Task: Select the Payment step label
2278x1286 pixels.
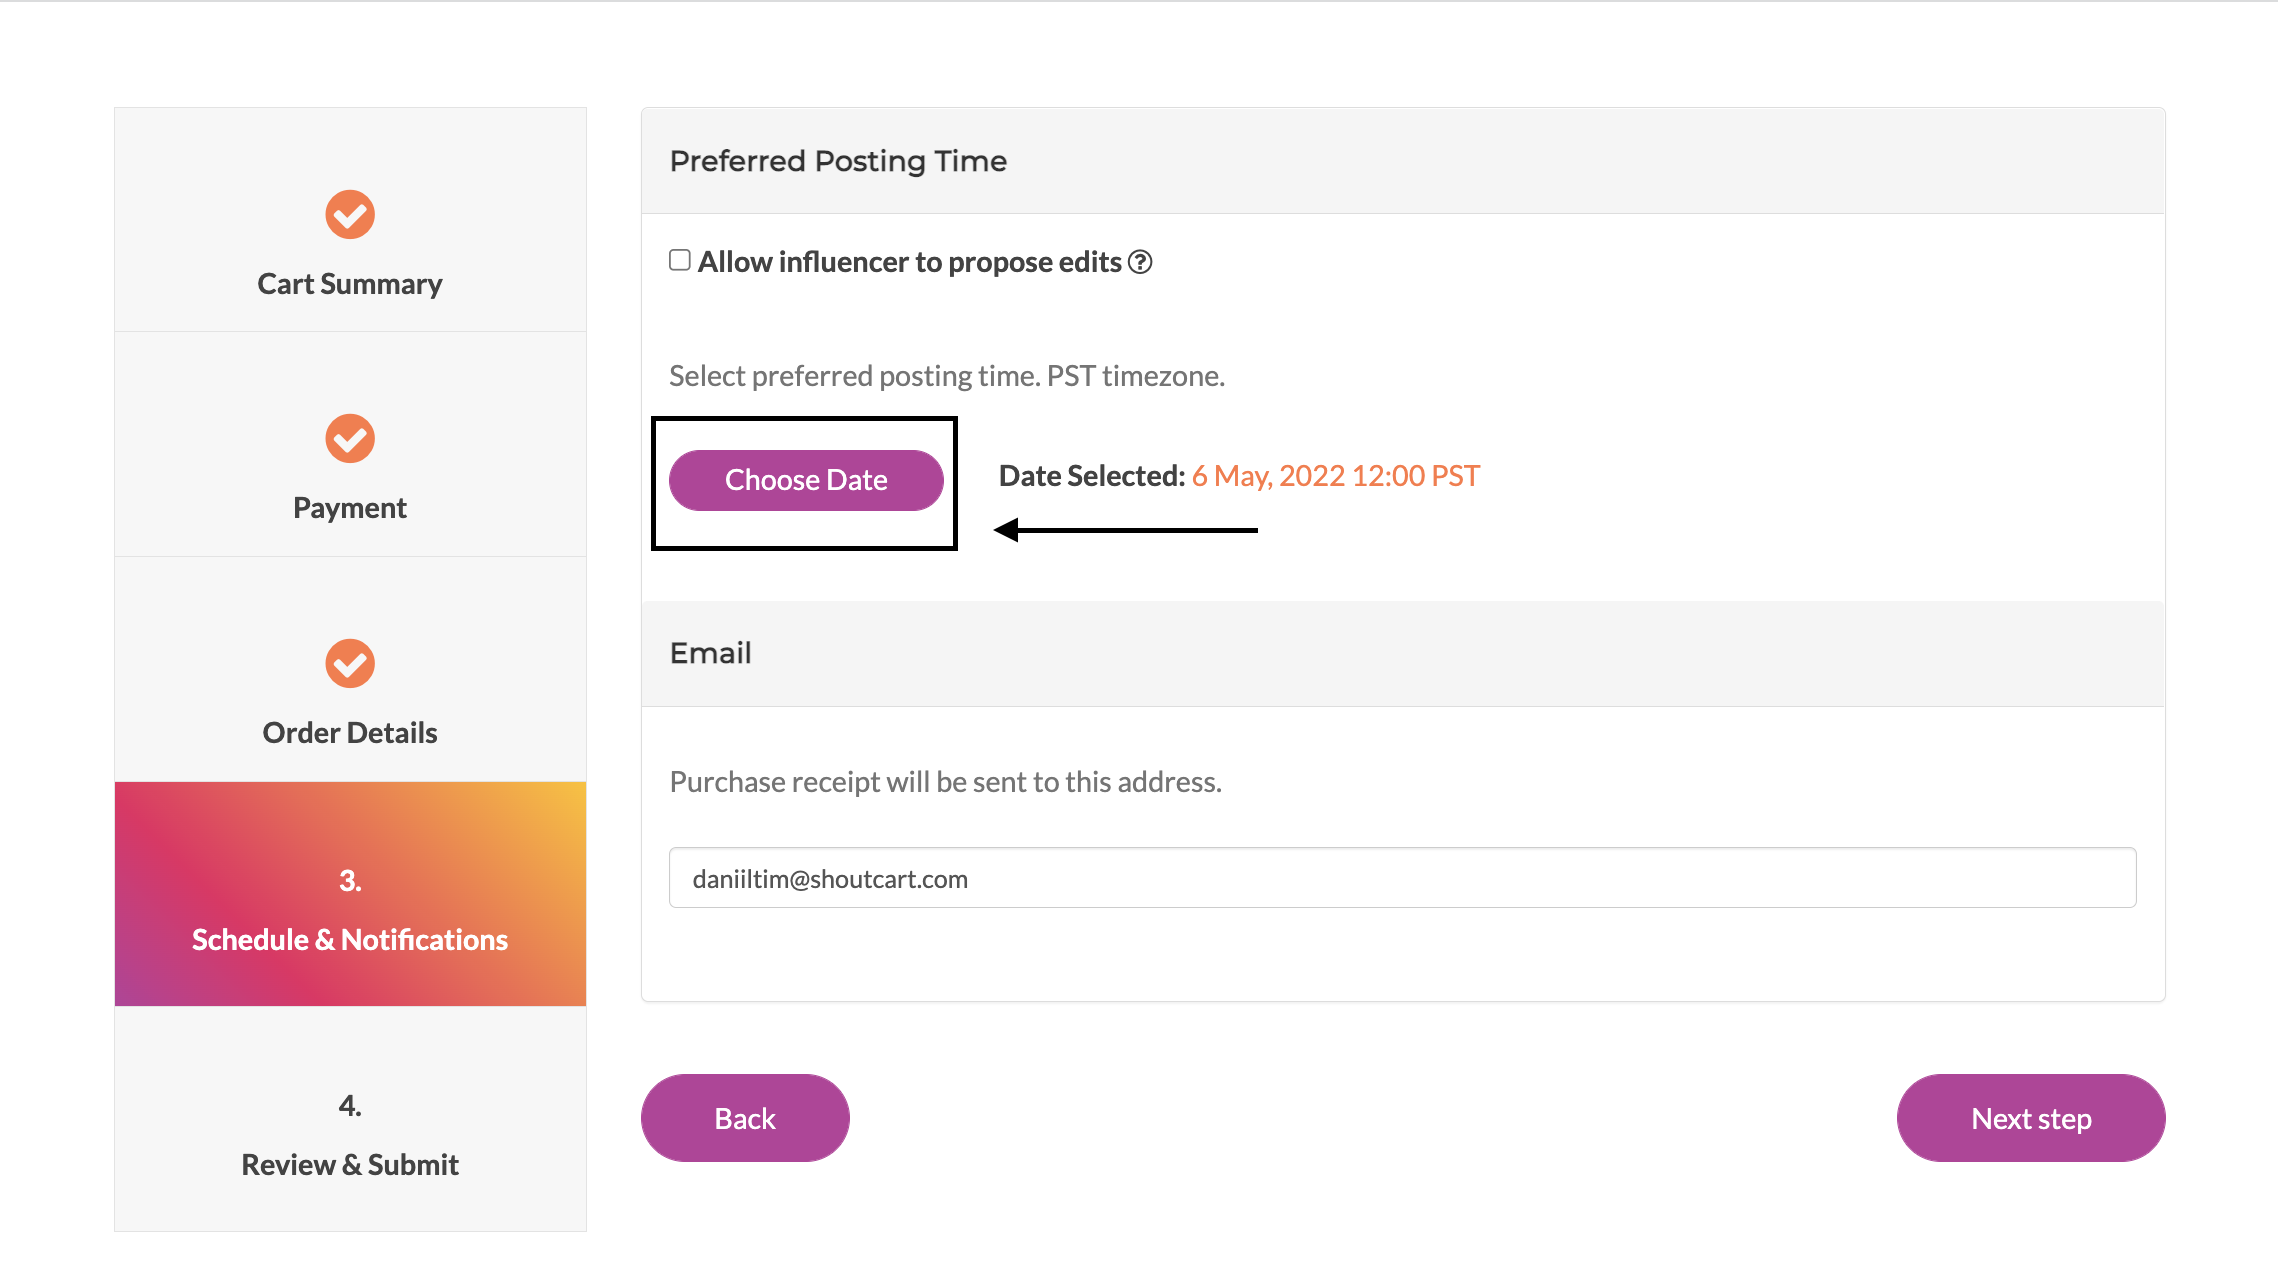Action: click(x=350, y=508)
